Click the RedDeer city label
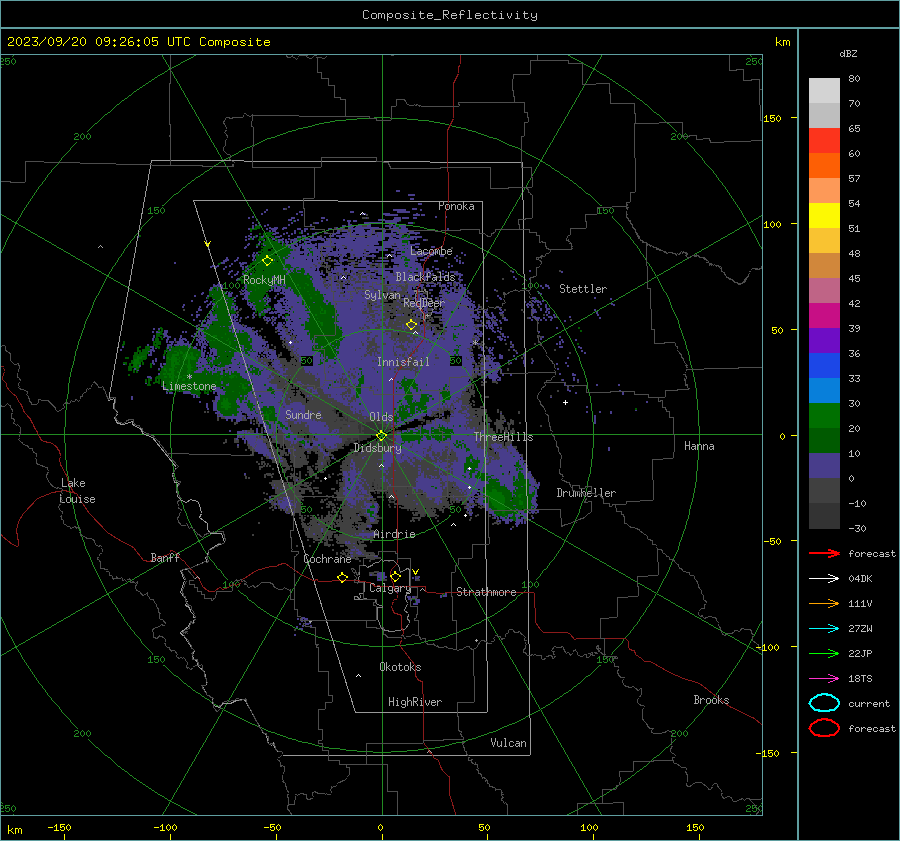The width and height of the screenshot is (900, 841). coord(424,303)
